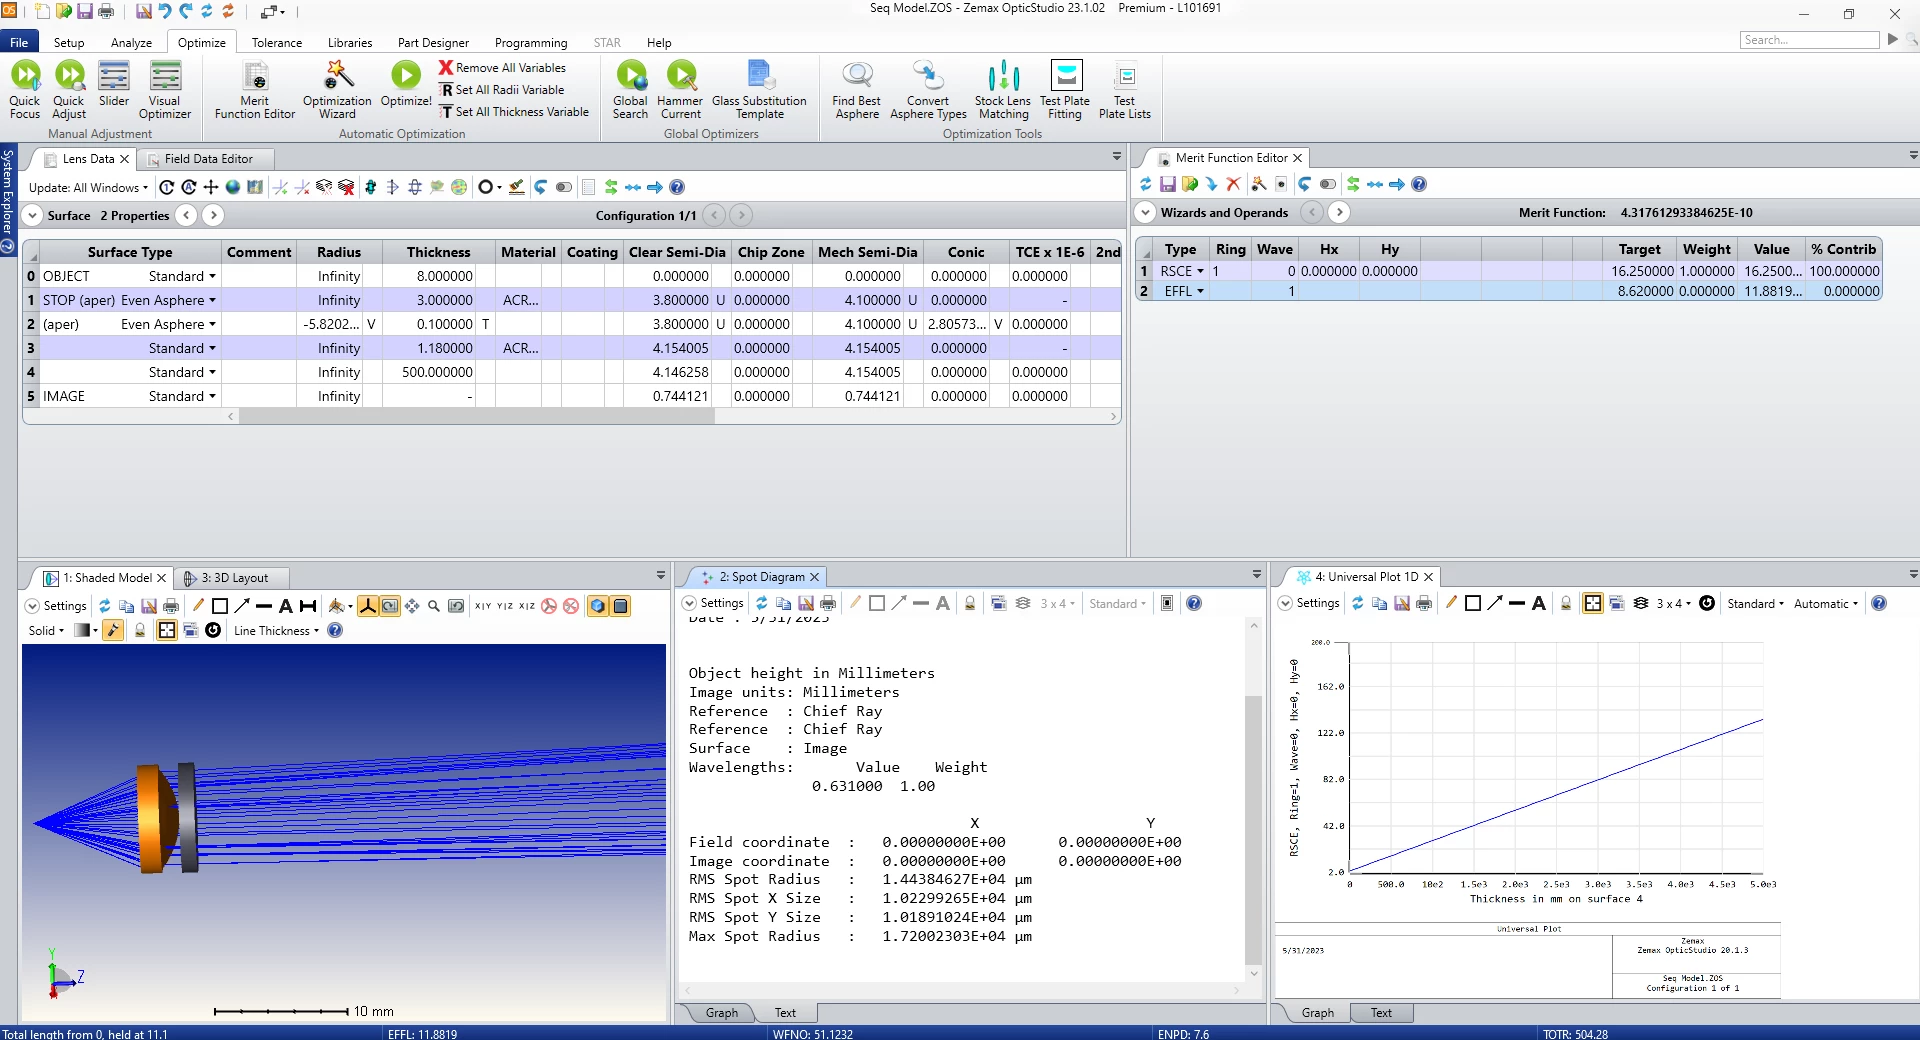Open the Help ribbon tab
This screenshot has width=1920, height=1040.
point(659,43)
